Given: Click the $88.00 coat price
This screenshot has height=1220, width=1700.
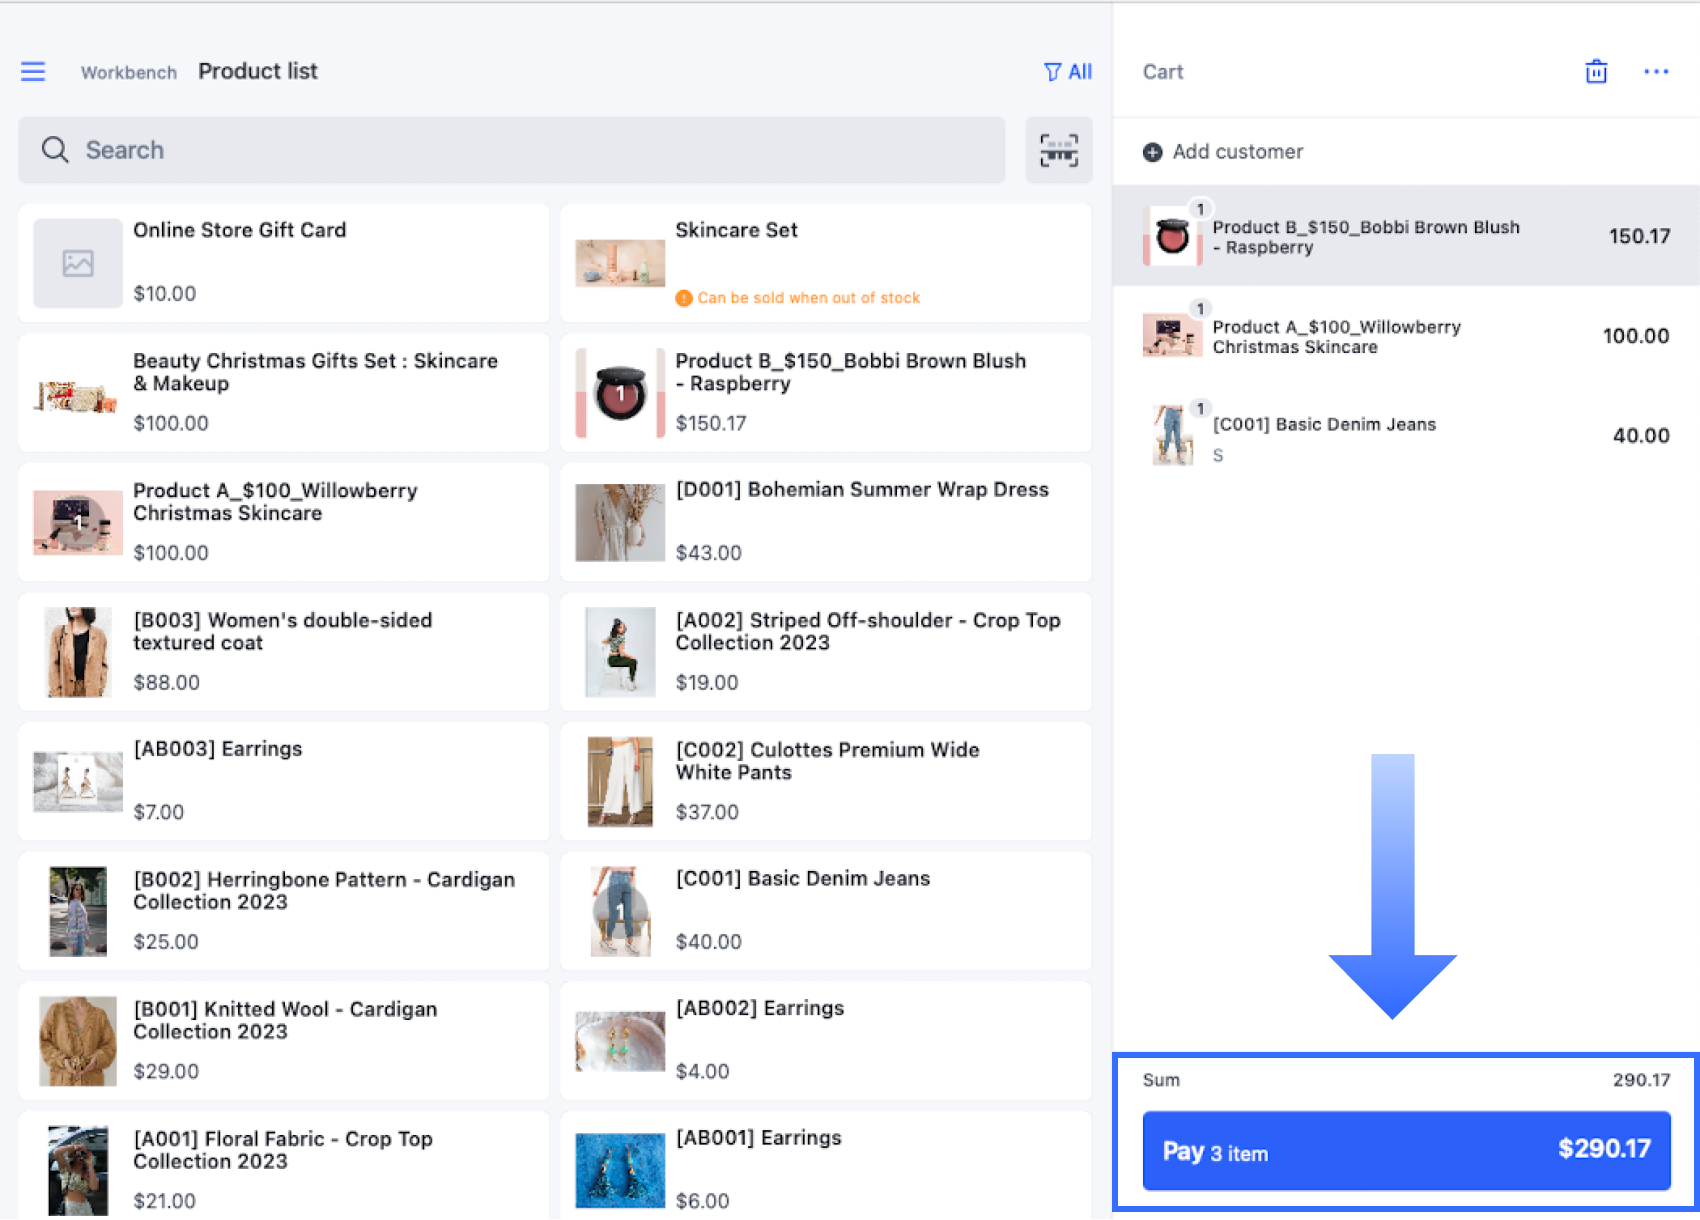Looking at the screenshot, I should (166, 683).
